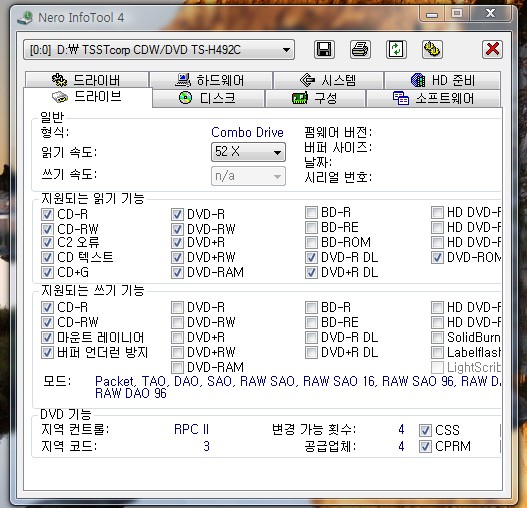The image size is (527, 508).
Task: Expand the TSSTcorp drive selection dropdown
Action: click(159, 50)
